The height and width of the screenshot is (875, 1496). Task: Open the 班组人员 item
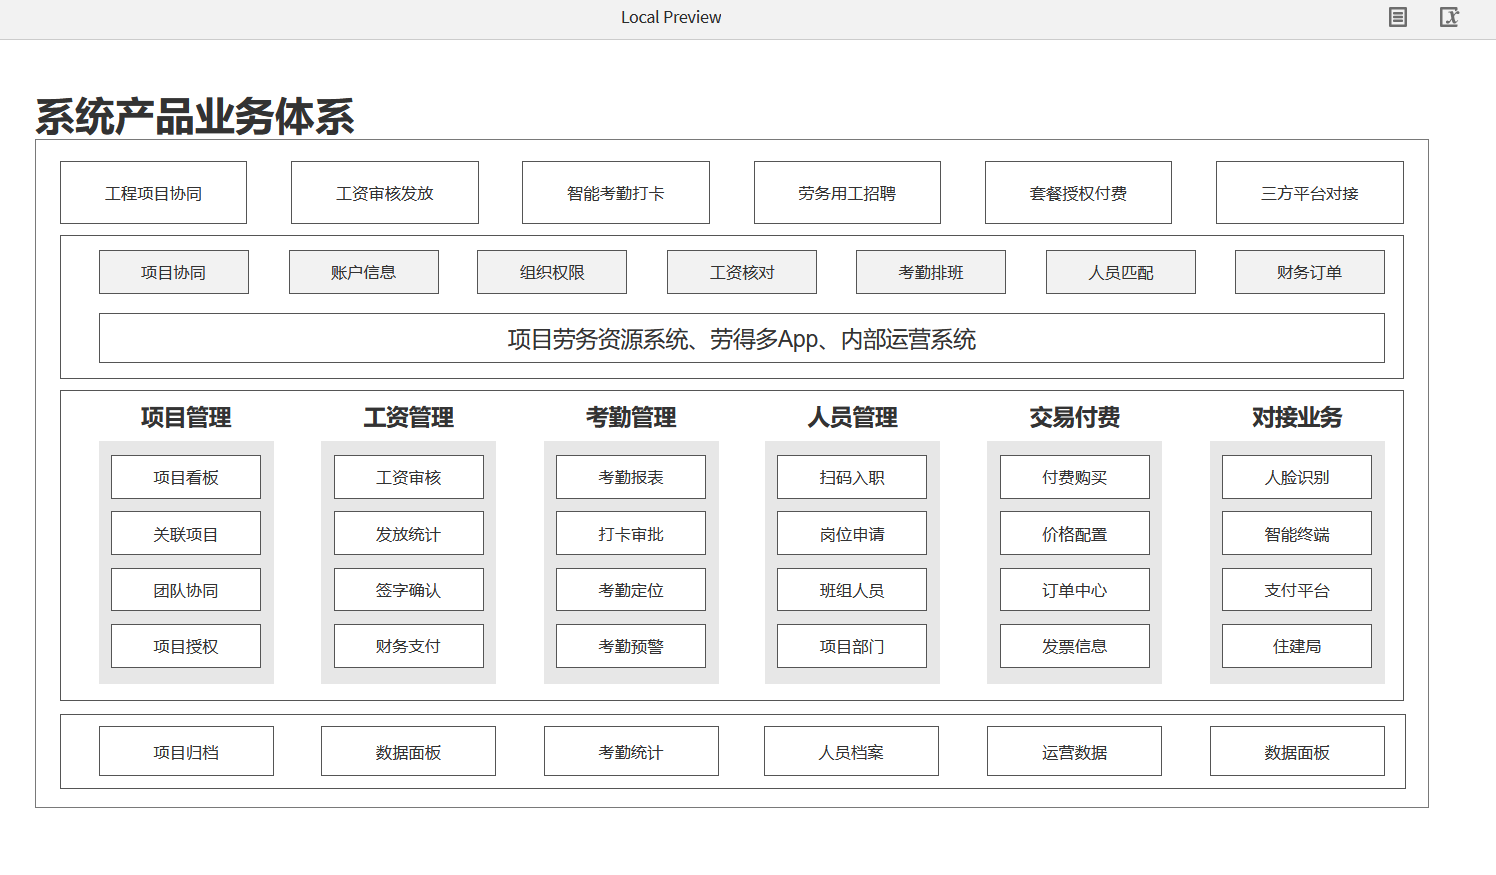coord(852,590)
